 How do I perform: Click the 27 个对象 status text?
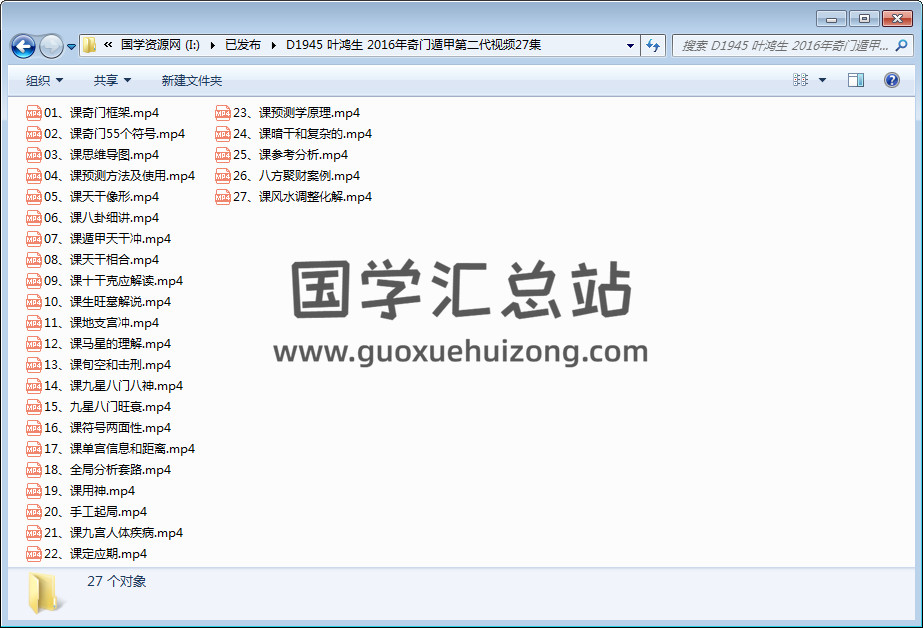point(117,582)
